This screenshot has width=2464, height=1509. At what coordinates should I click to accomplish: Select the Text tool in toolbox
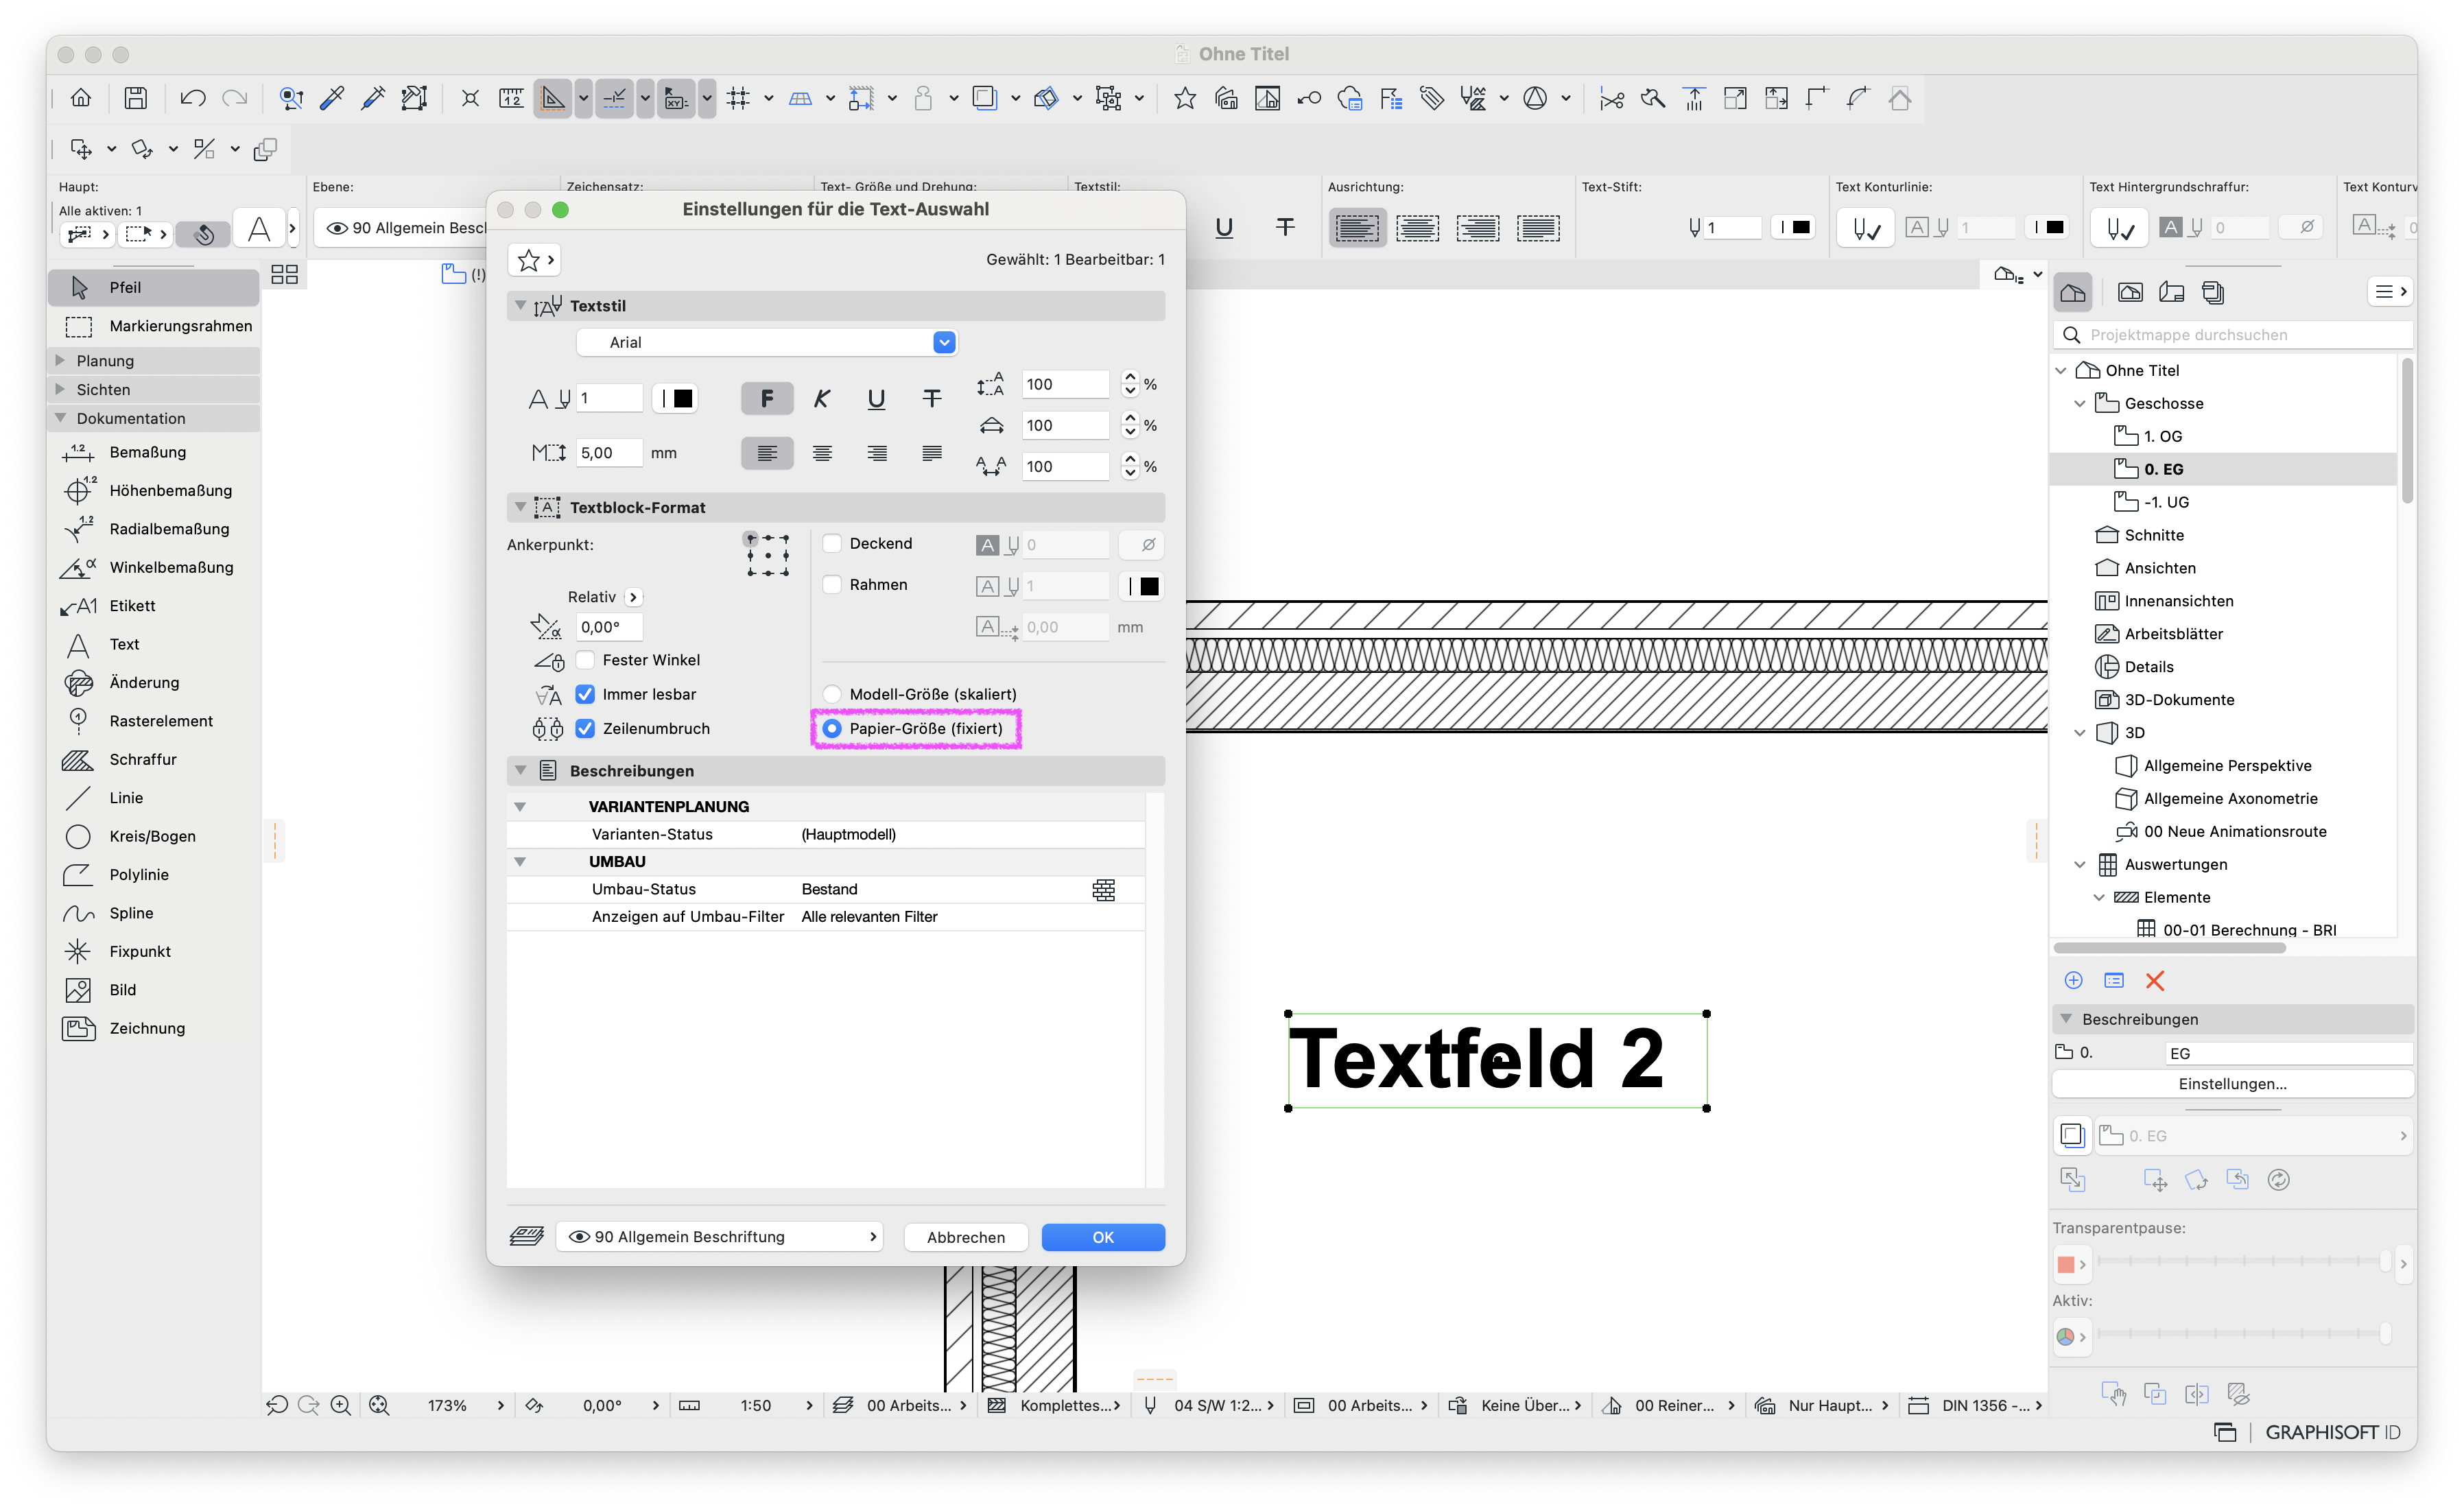pyautogui.click(x=153, y=644)
